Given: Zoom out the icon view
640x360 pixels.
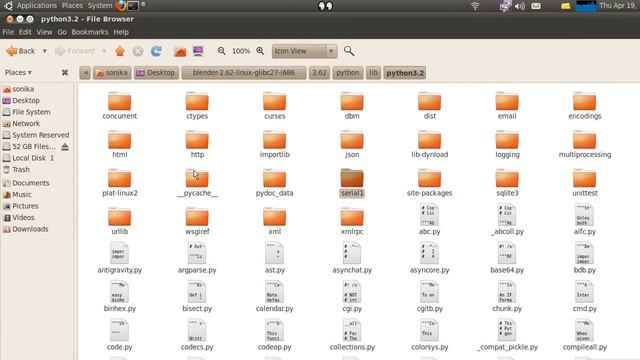Looking at the screenshot, I should point(221,51).
